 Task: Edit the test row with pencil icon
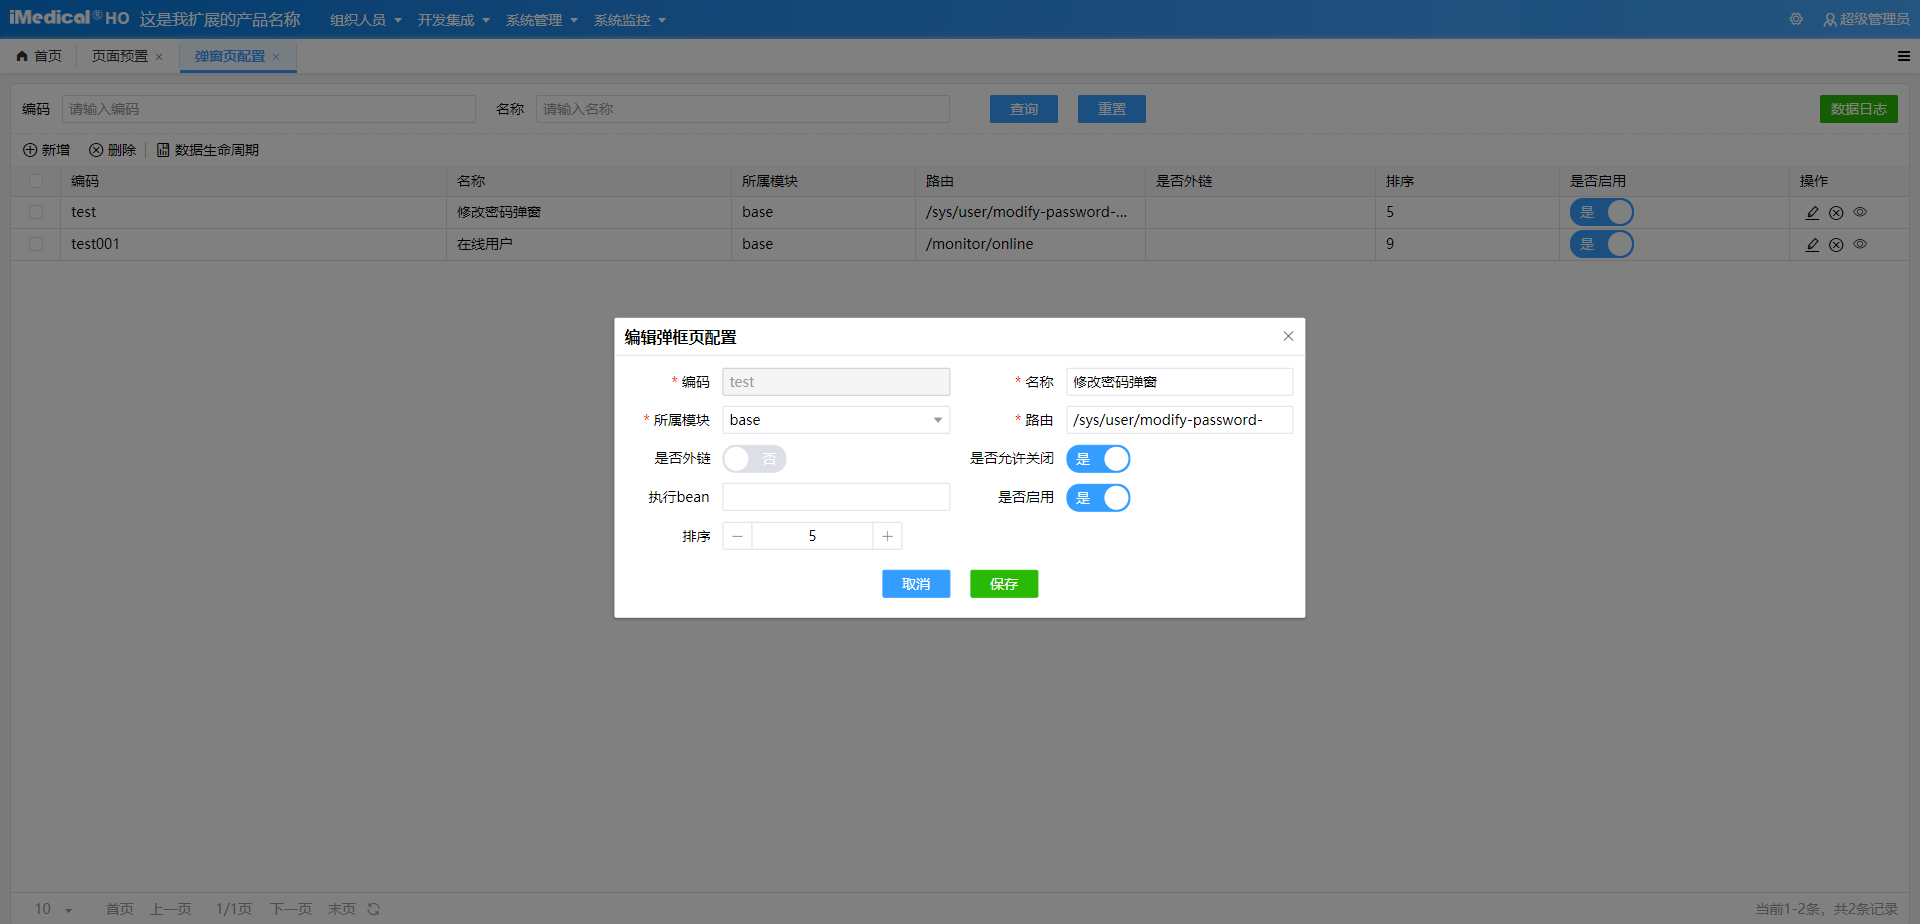(1812, 212)
